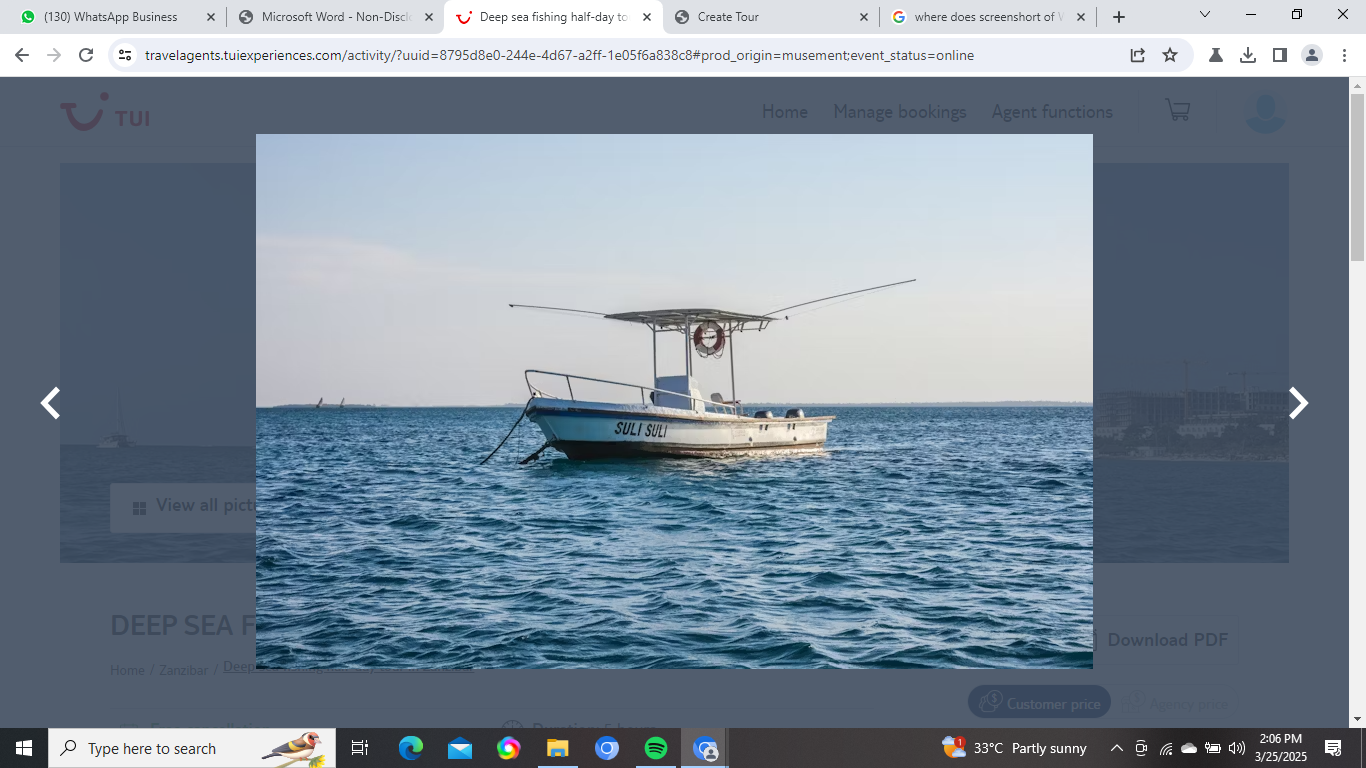Open Chrome profile avatar
Viewport: 1366px width, 768px height.
(1312, 55)
